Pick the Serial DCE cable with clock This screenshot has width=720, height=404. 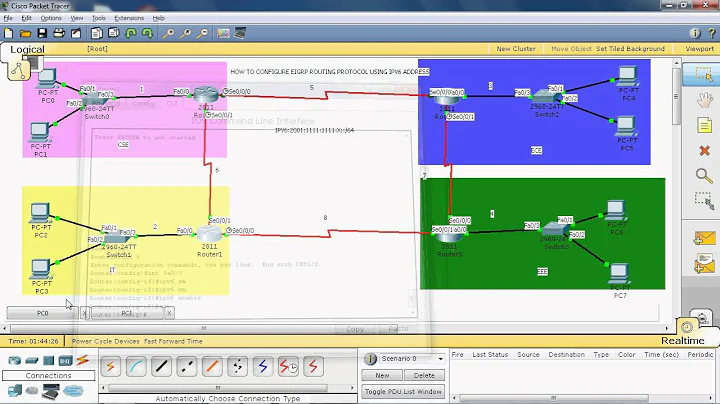coord(288,366)
